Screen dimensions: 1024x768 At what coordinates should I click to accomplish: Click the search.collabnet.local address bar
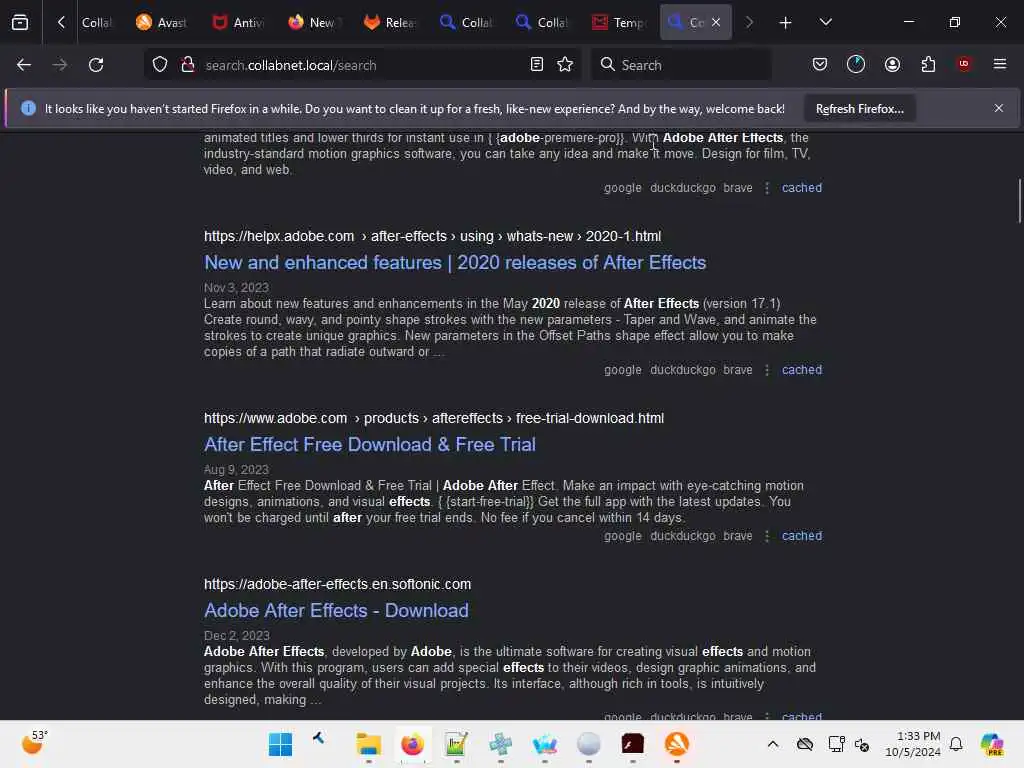pos(362,65)
